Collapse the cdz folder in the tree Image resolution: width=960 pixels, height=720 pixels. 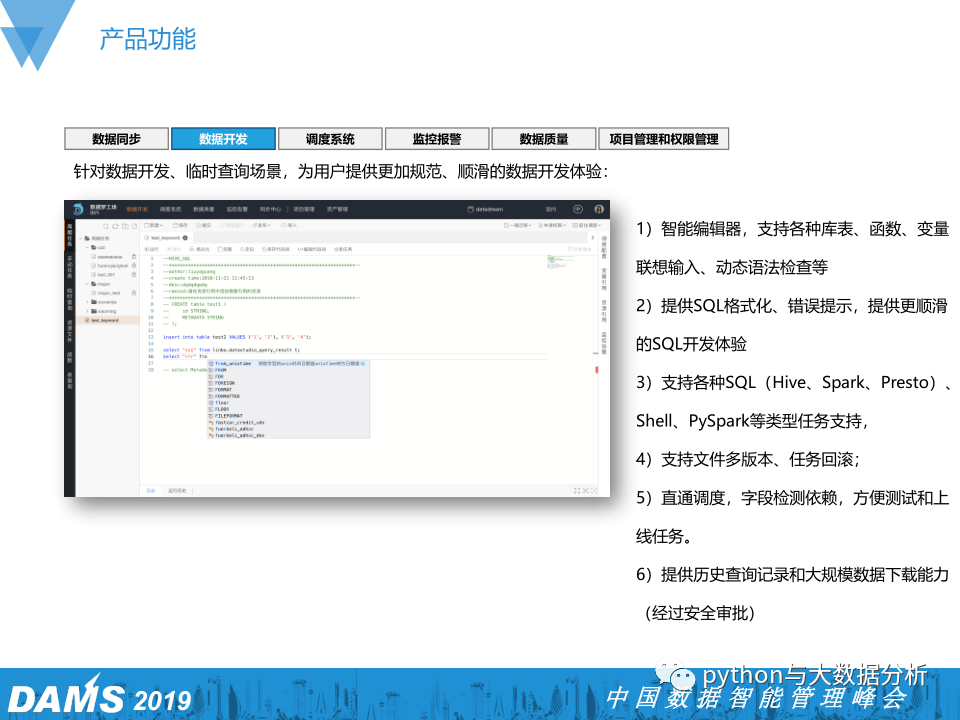pos(87,247)
